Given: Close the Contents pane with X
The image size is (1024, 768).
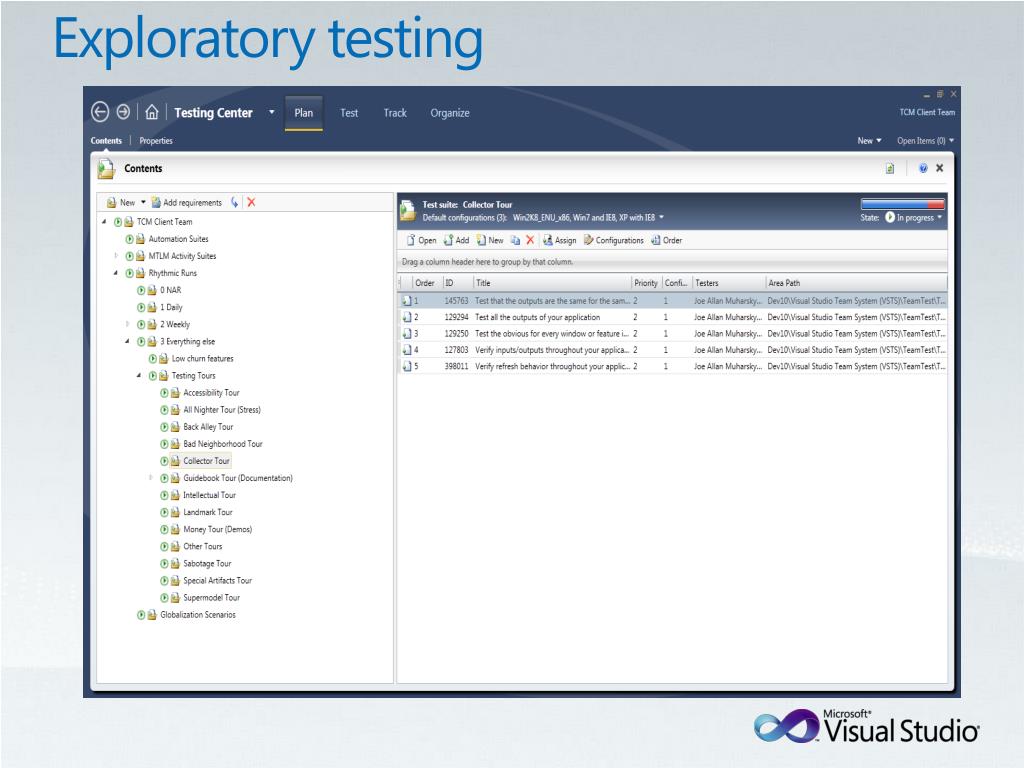Looking at the screenshot, I should point(940,168).
